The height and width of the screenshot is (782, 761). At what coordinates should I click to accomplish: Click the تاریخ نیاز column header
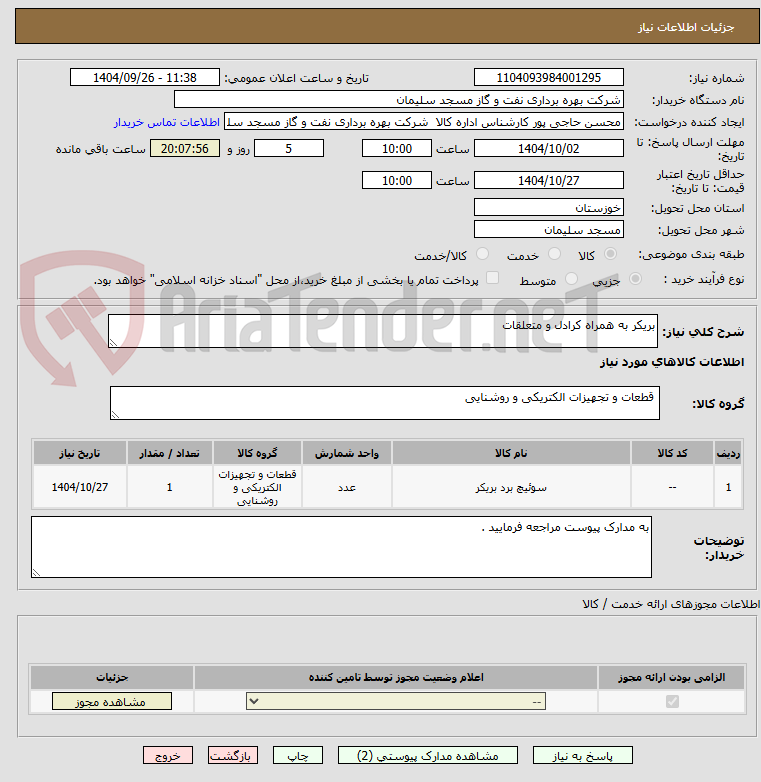coord(80,453)
